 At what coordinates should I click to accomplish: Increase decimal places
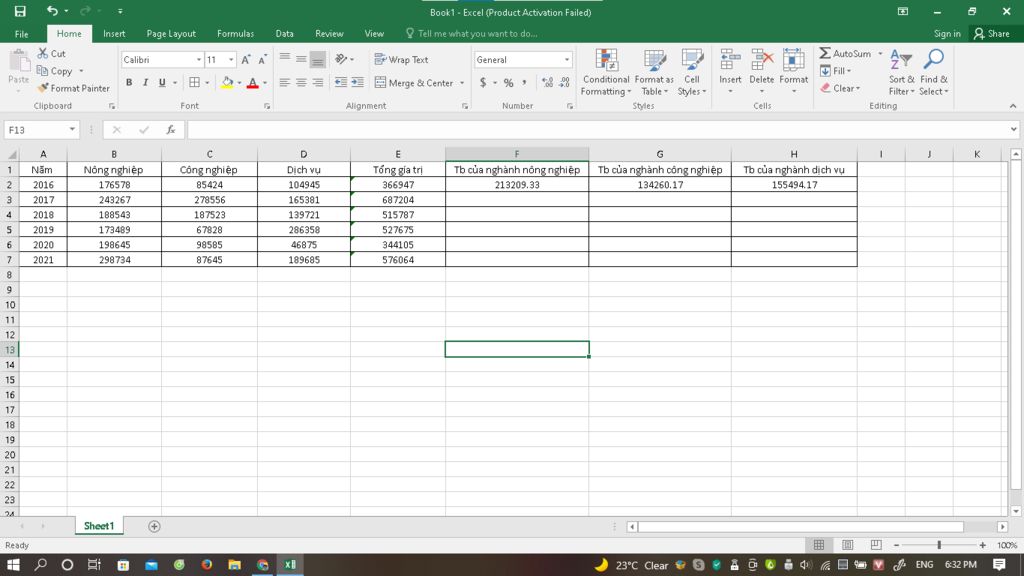[x=547, y=83]
